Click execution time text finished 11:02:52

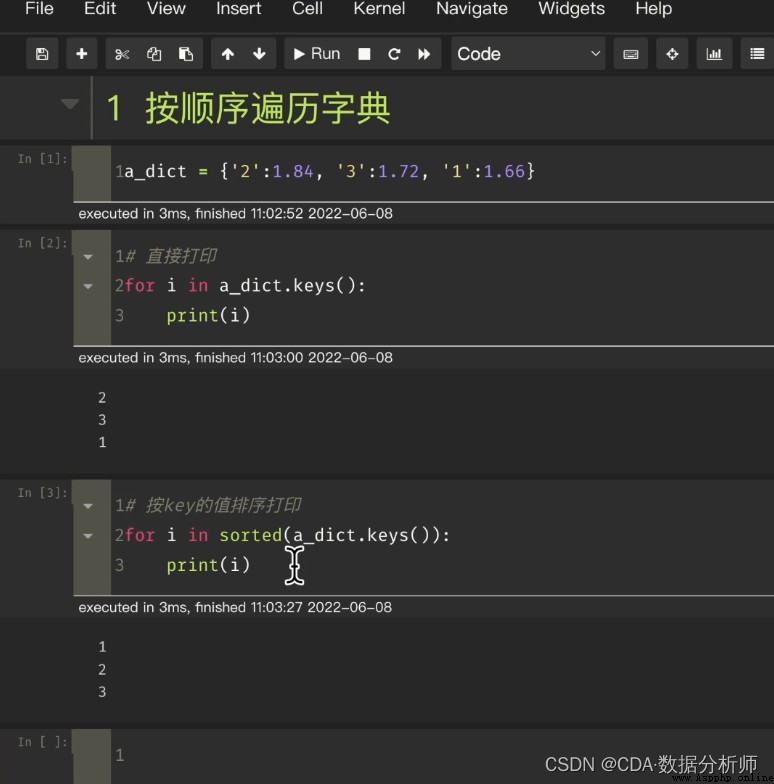[236, 214]
